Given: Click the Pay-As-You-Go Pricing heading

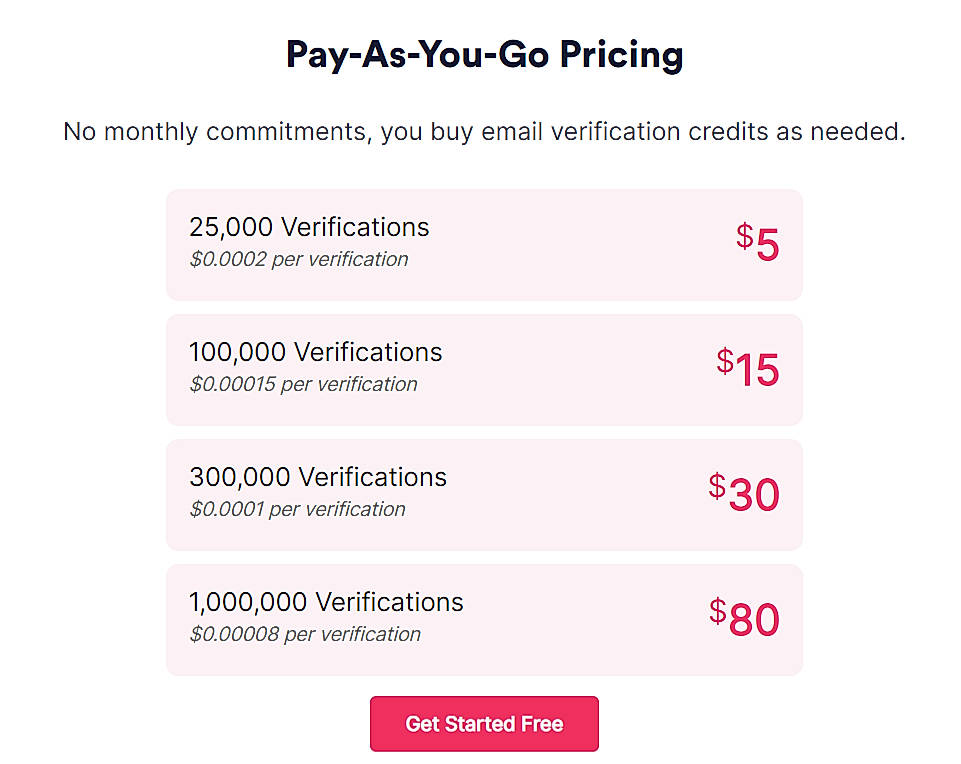Looking at the screenshot, I should (483, 55).
